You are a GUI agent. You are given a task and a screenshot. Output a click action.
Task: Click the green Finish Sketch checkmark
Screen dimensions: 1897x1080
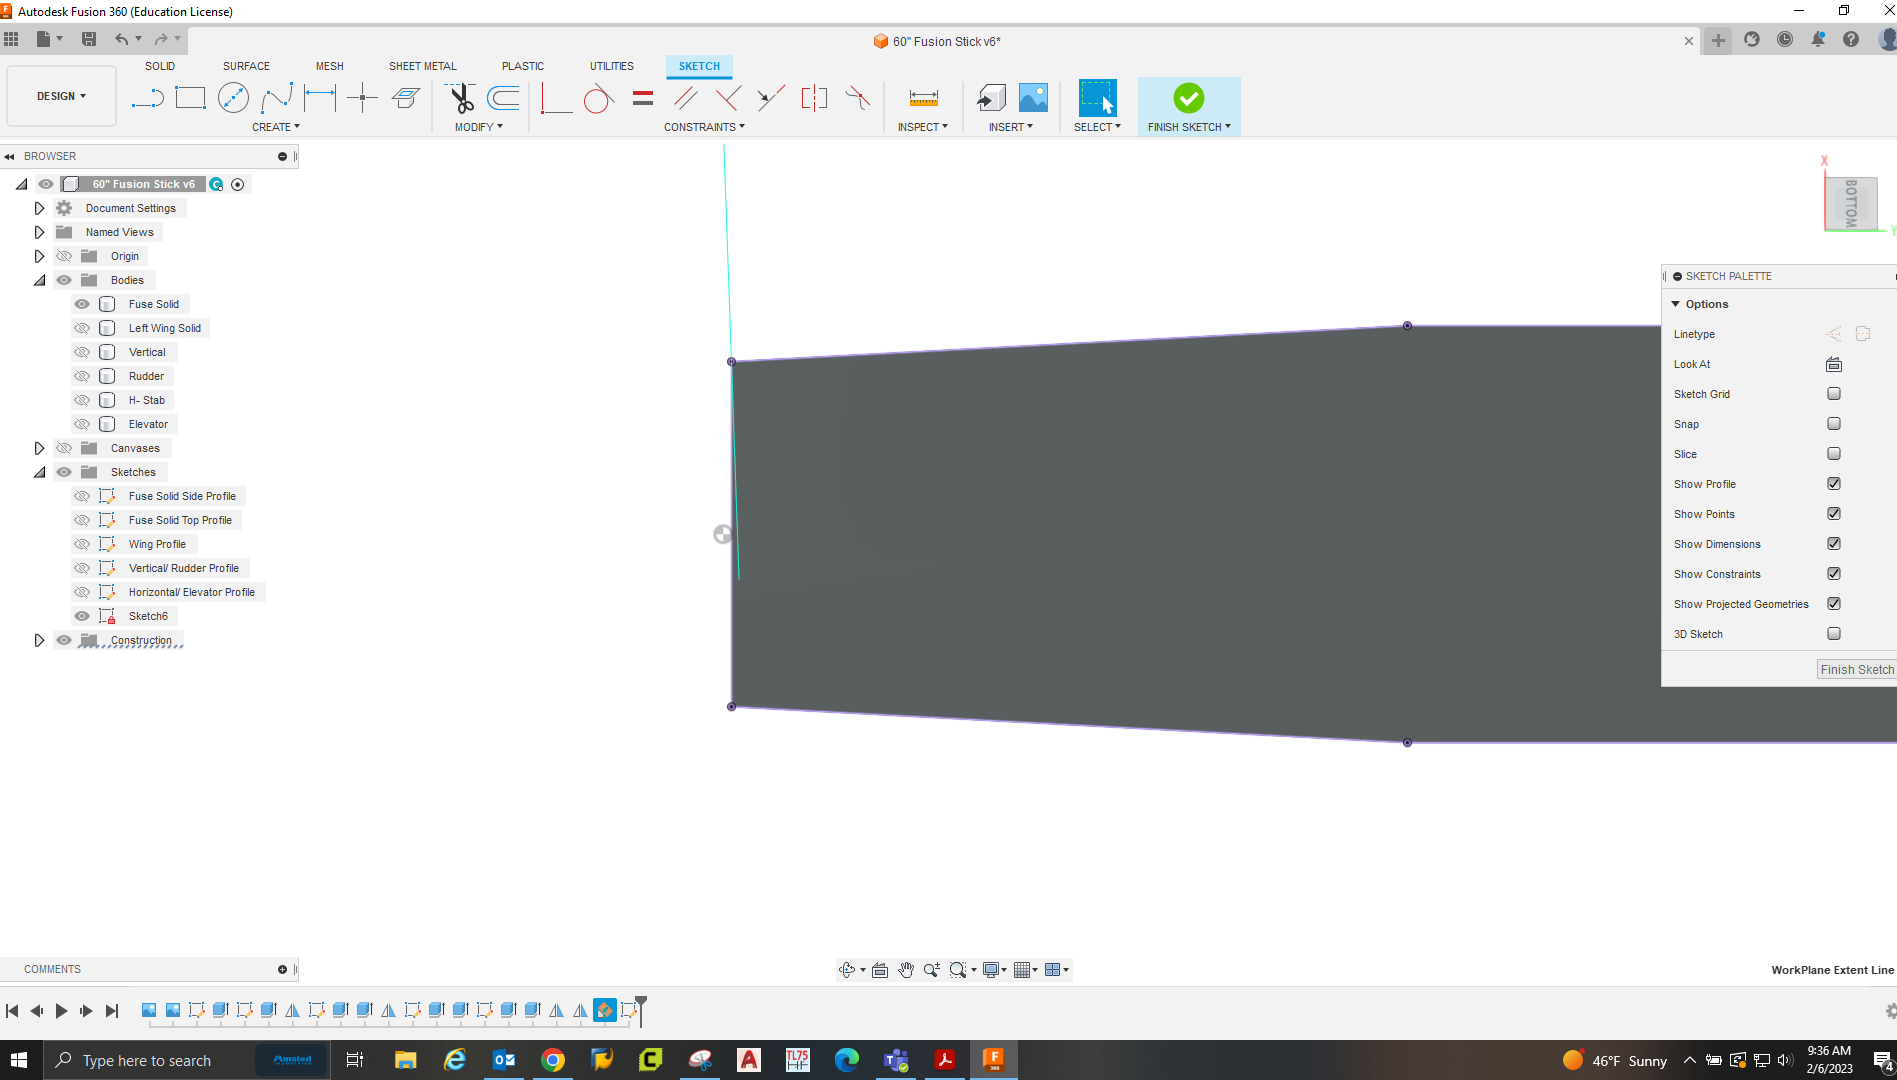click(1188, 98)
